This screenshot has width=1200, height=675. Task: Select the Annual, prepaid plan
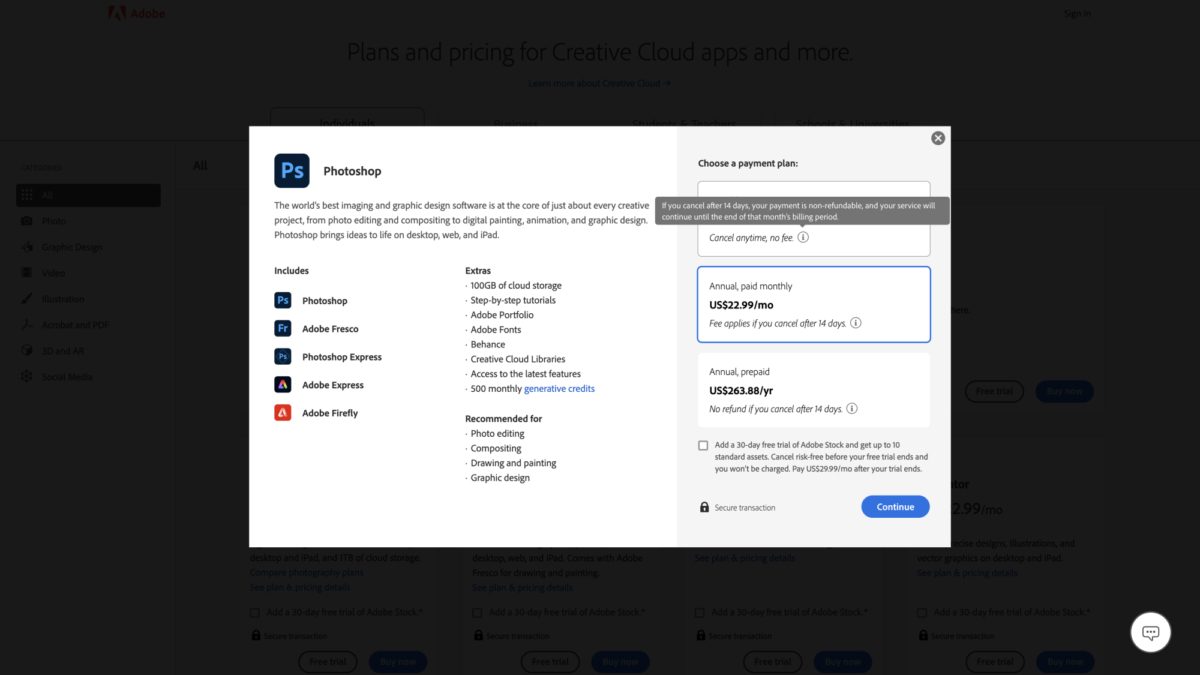pyautogui.click(x=813, y=390)
